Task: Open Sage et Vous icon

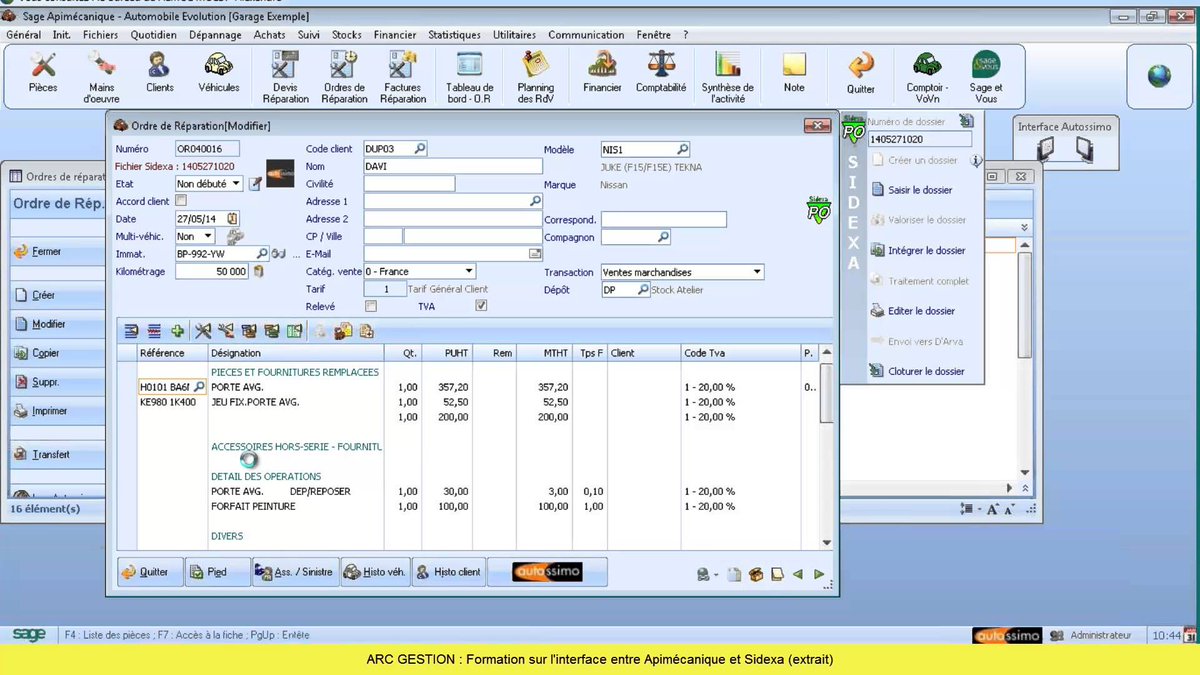Action: point(985,77)
